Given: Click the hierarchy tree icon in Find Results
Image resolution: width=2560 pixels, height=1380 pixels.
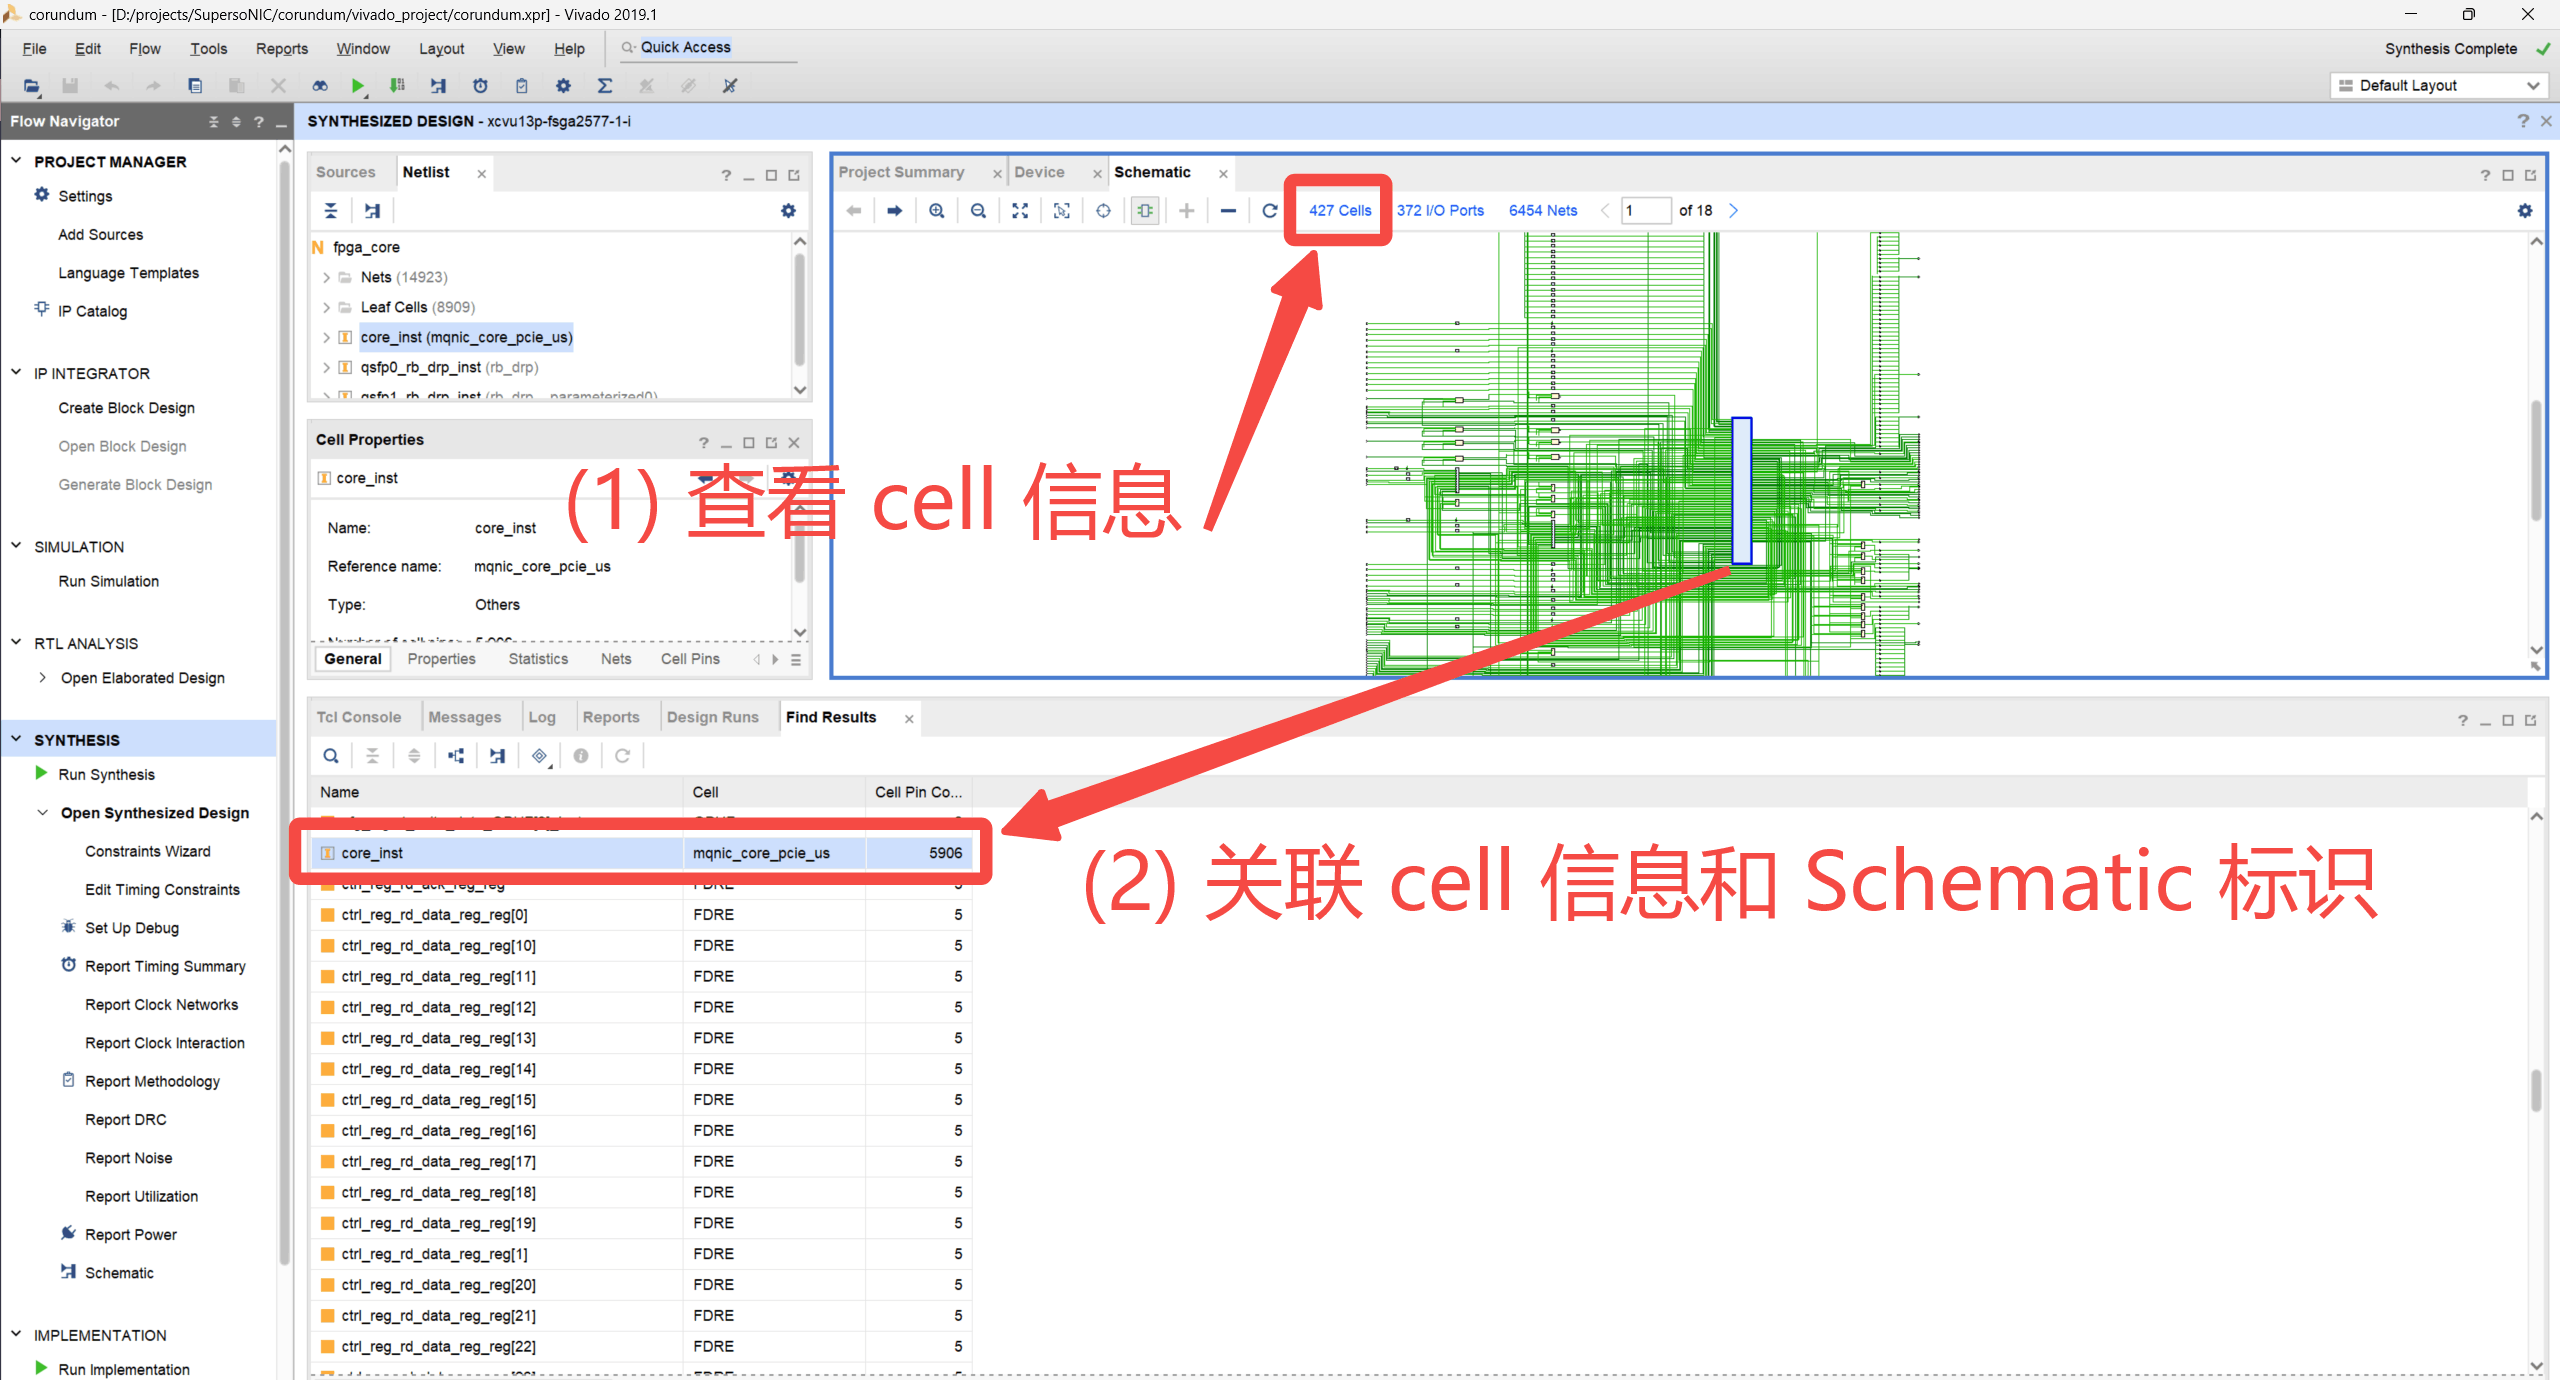Looking at the screenshot, I should point(456,756).
